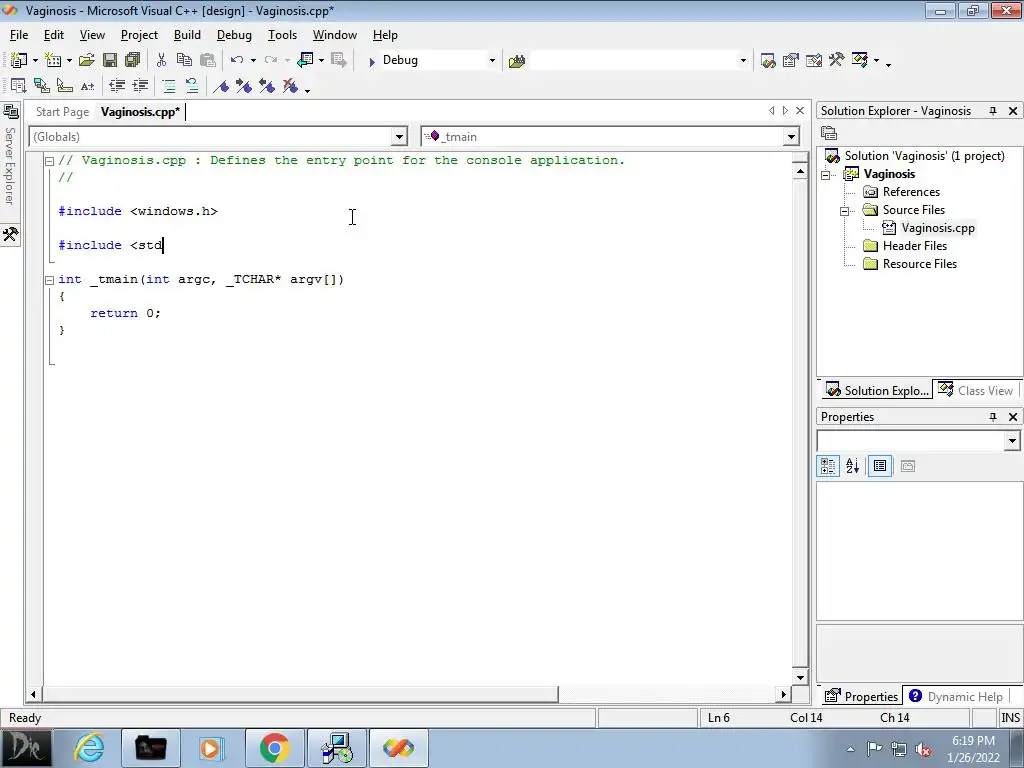Click the Display Word Completion icon

tap(88, 86)
